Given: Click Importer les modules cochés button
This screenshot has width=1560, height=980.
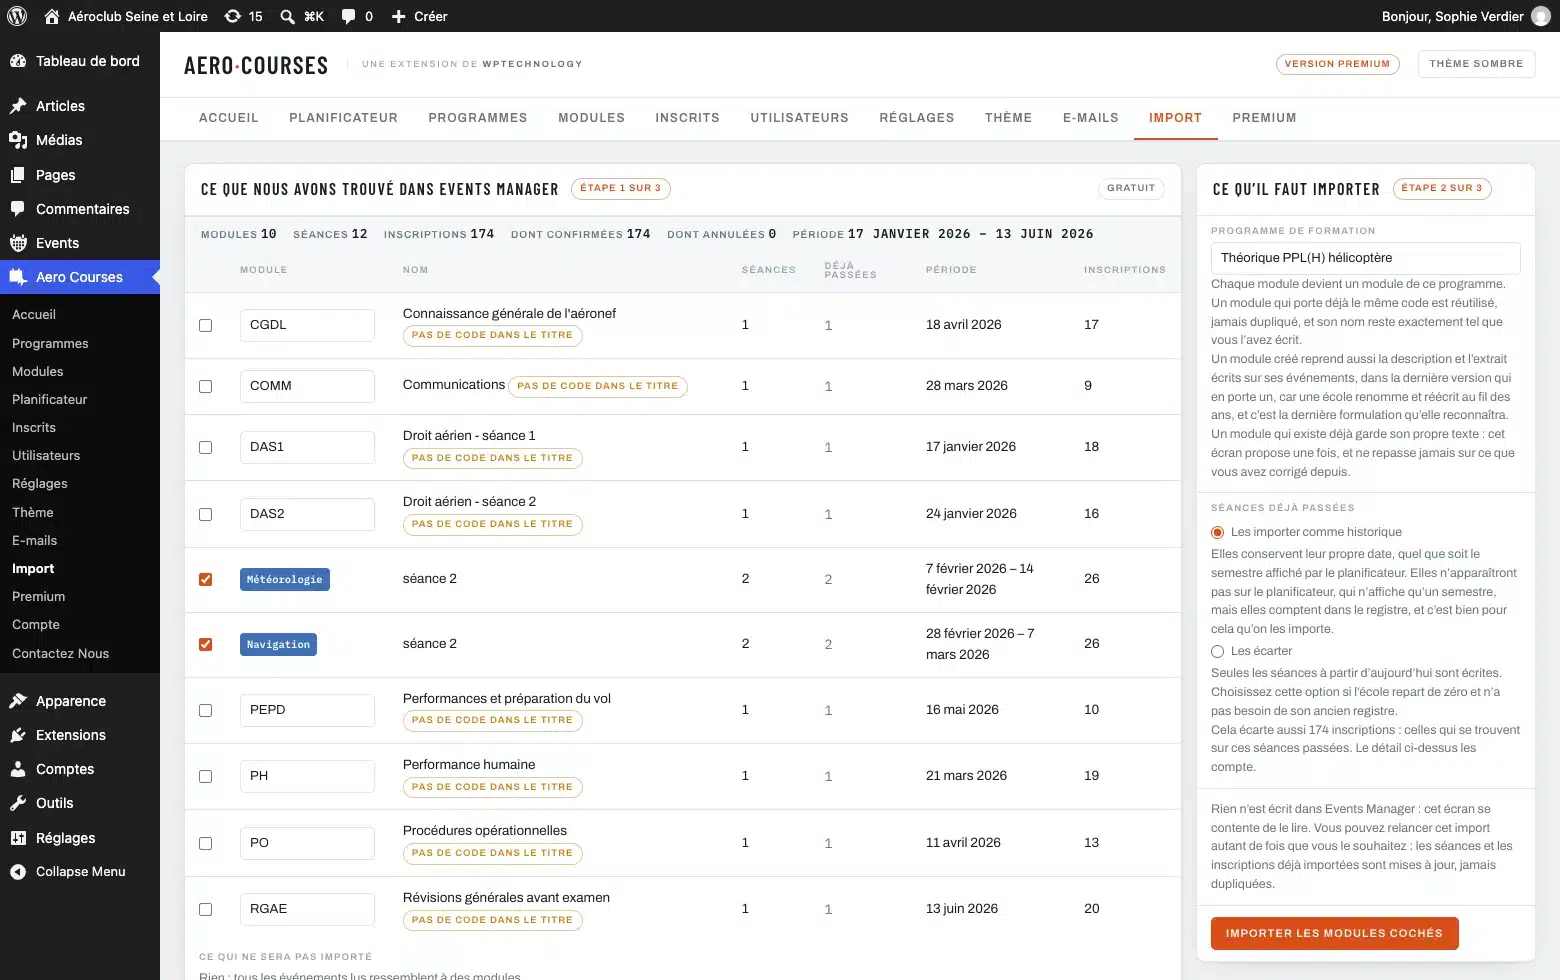Looking at the screenshot, I should pyautogui.click(x=1334, y=933).
